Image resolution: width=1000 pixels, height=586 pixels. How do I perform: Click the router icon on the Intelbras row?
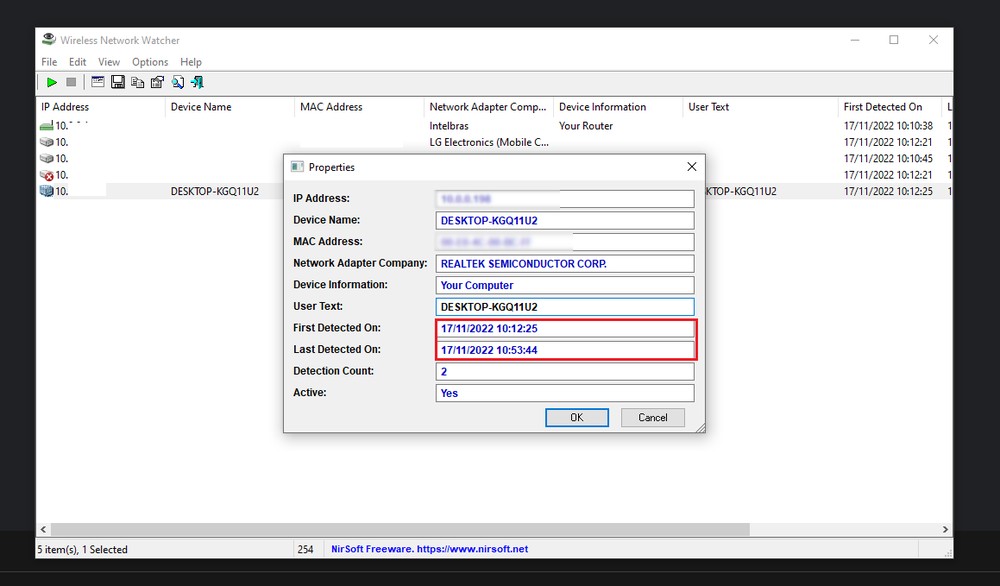pyautogui.click(x=46, y=125)
